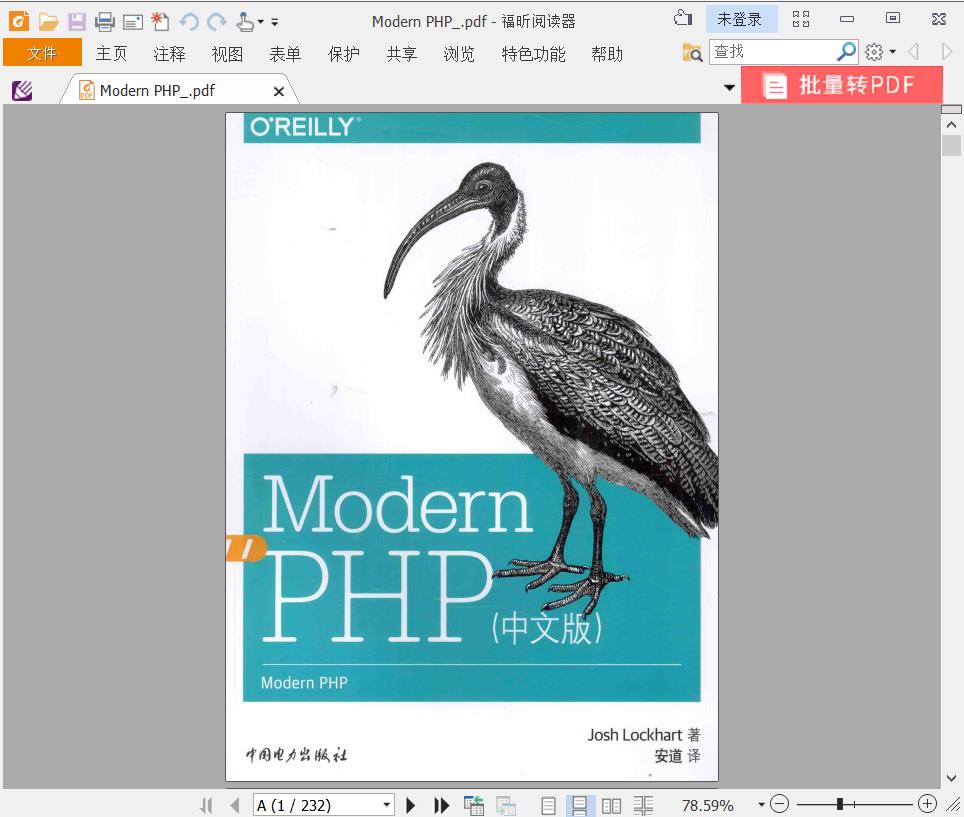Create a new PDF with the starred page icon
The height and width of the screenshot is (817, 964).
click(160, 22)
